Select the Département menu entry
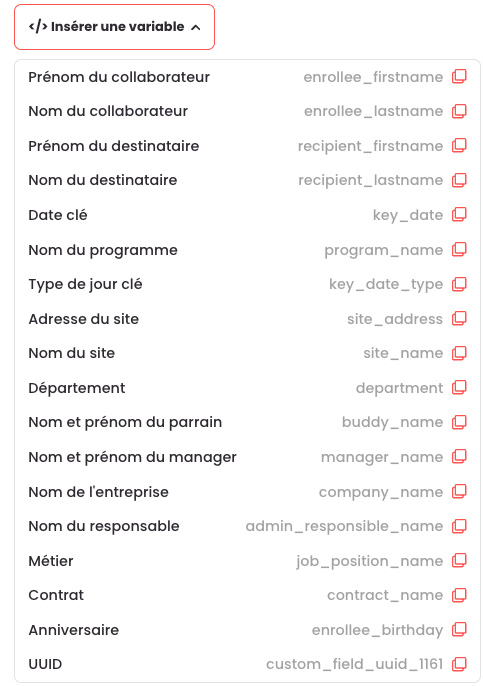 tap(247, 388)
